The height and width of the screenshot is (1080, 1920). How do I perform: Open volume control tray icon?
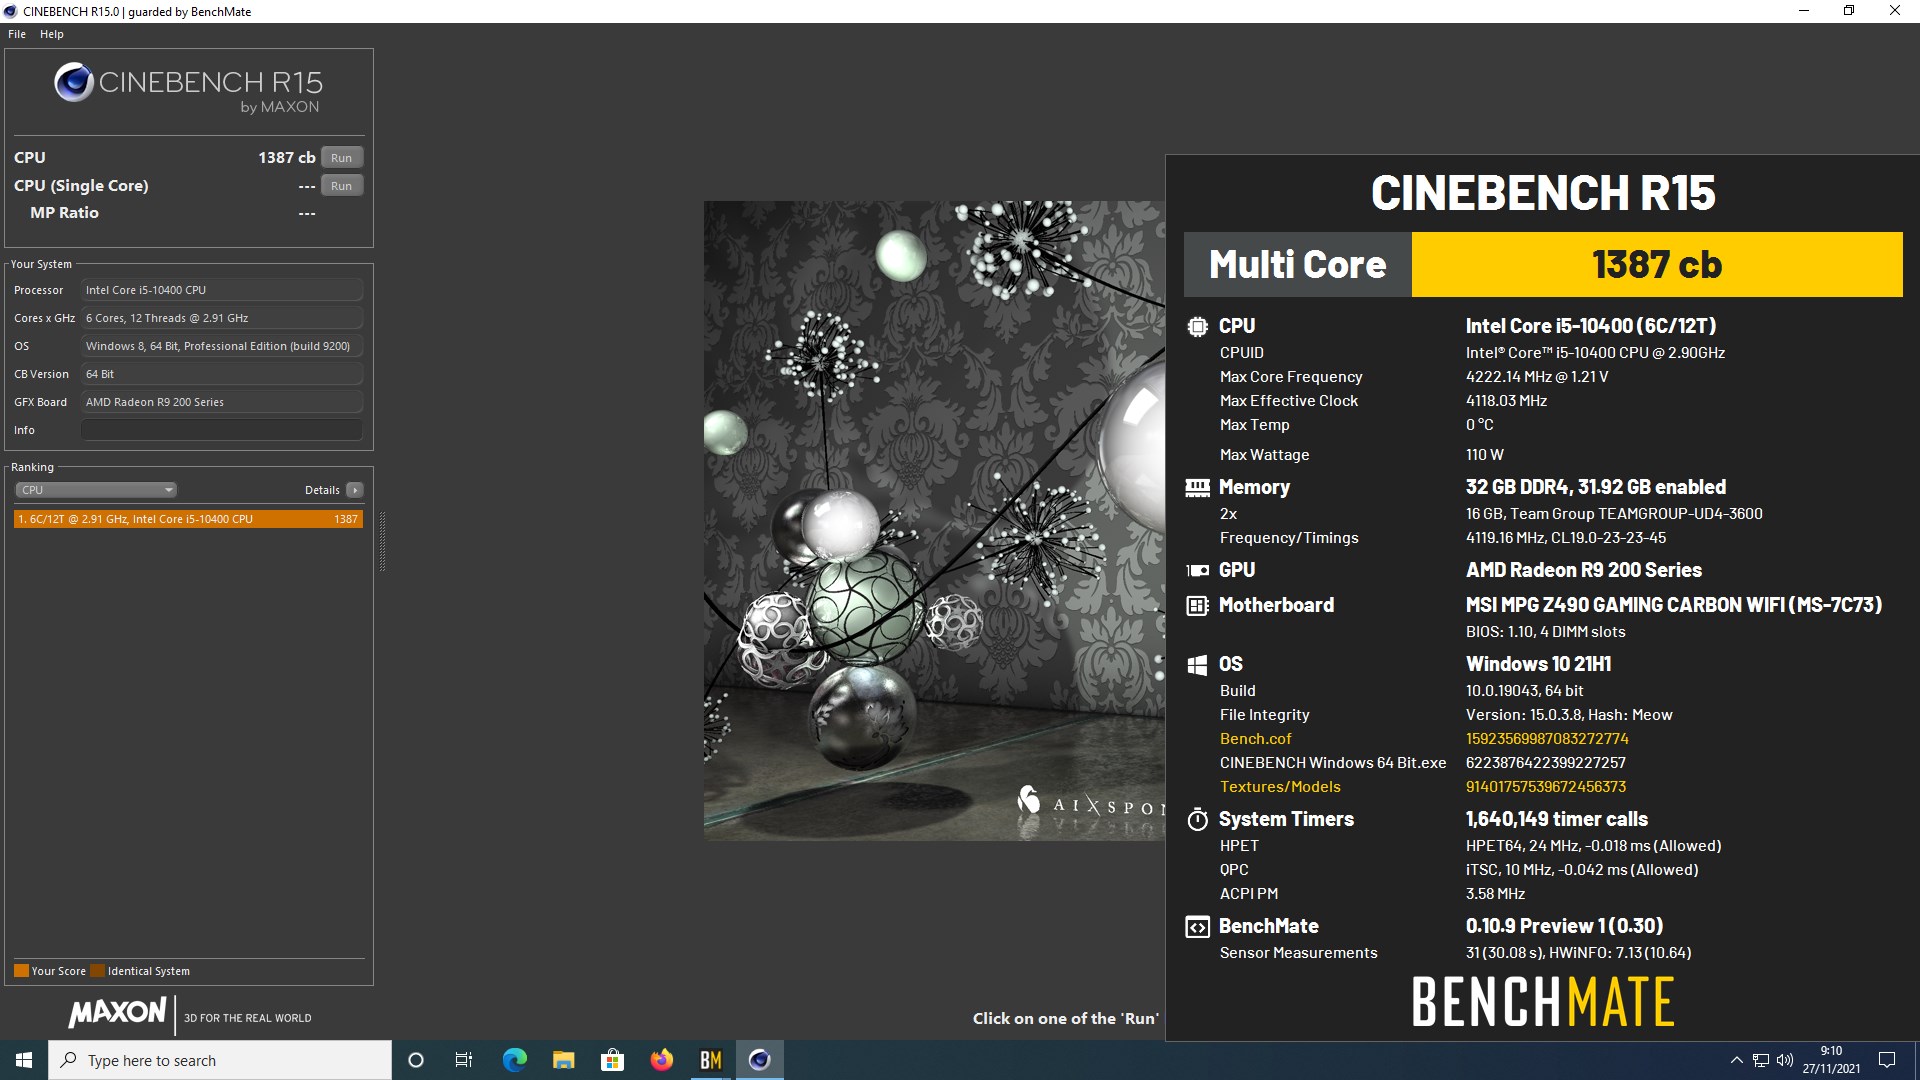(1785, 1060)
